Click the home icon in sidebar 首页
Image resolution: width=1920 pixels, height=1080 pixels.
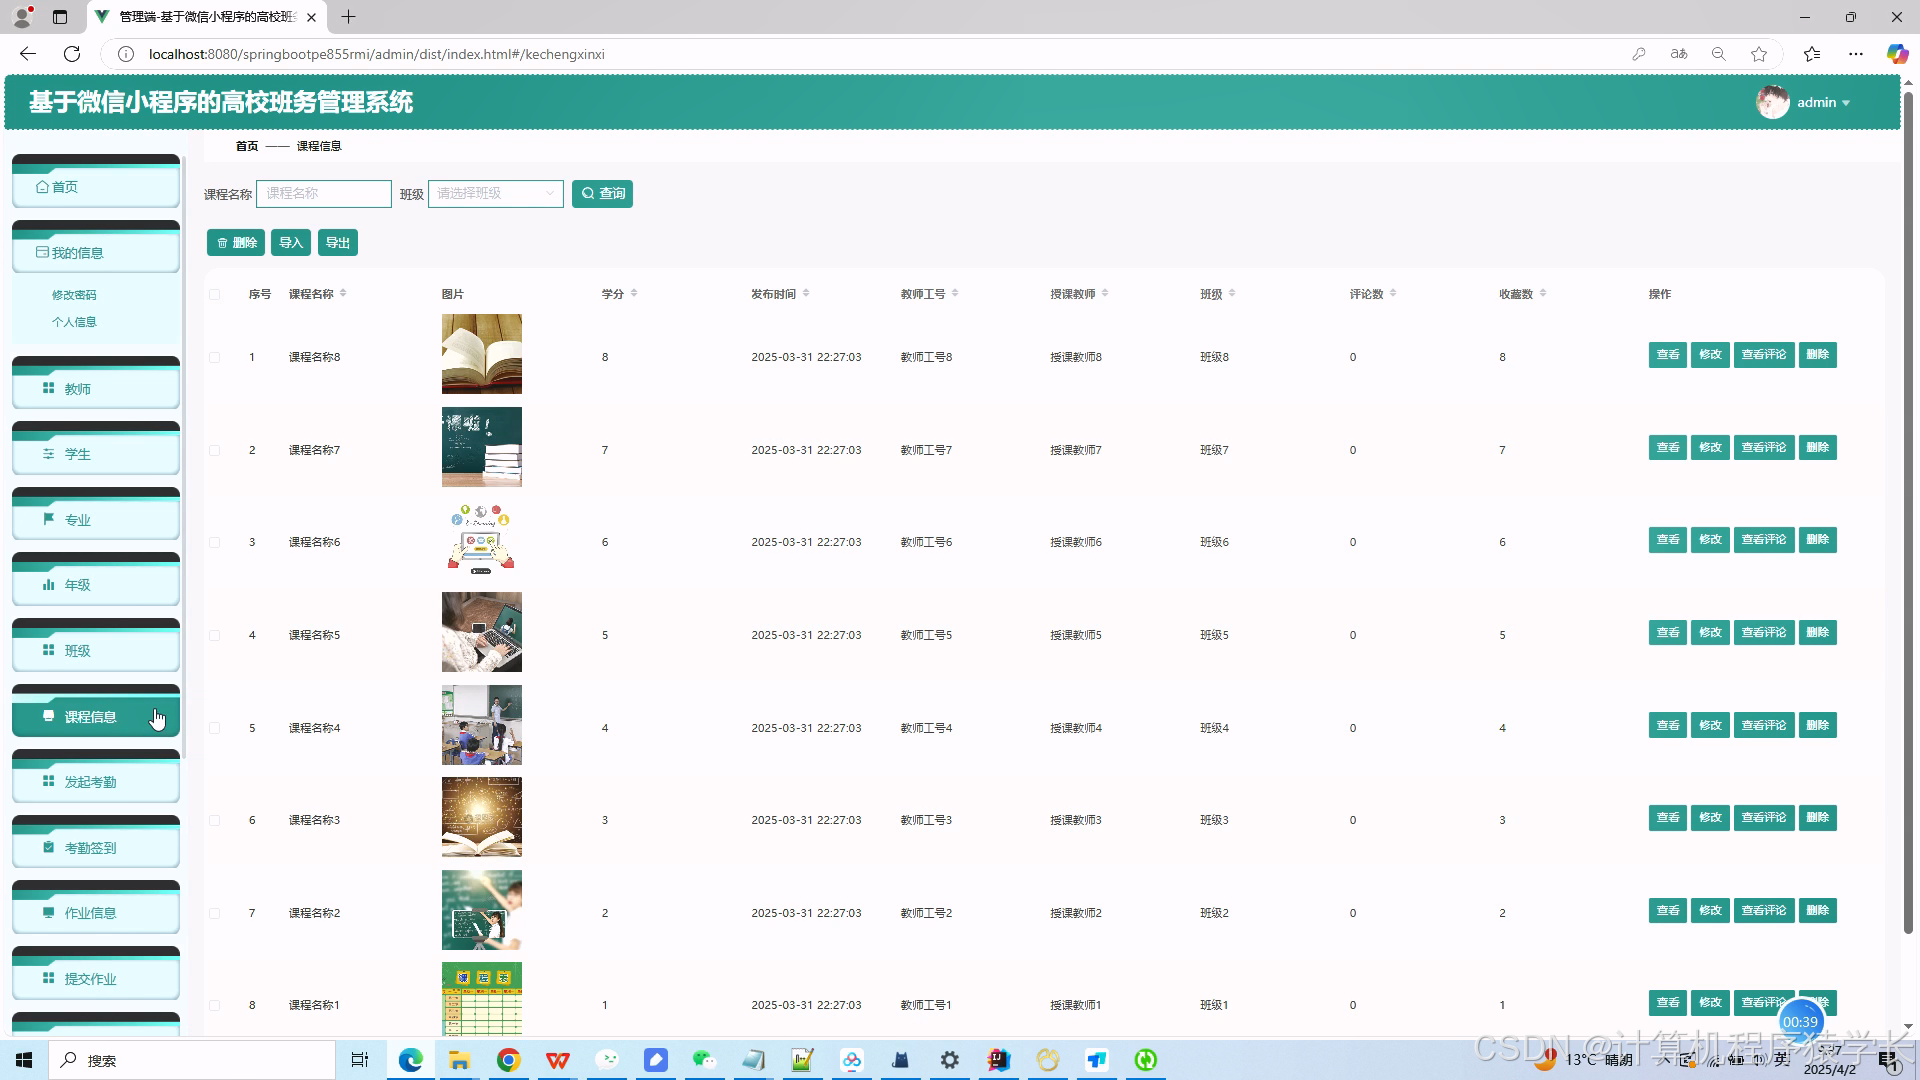(x=42, y=187)
